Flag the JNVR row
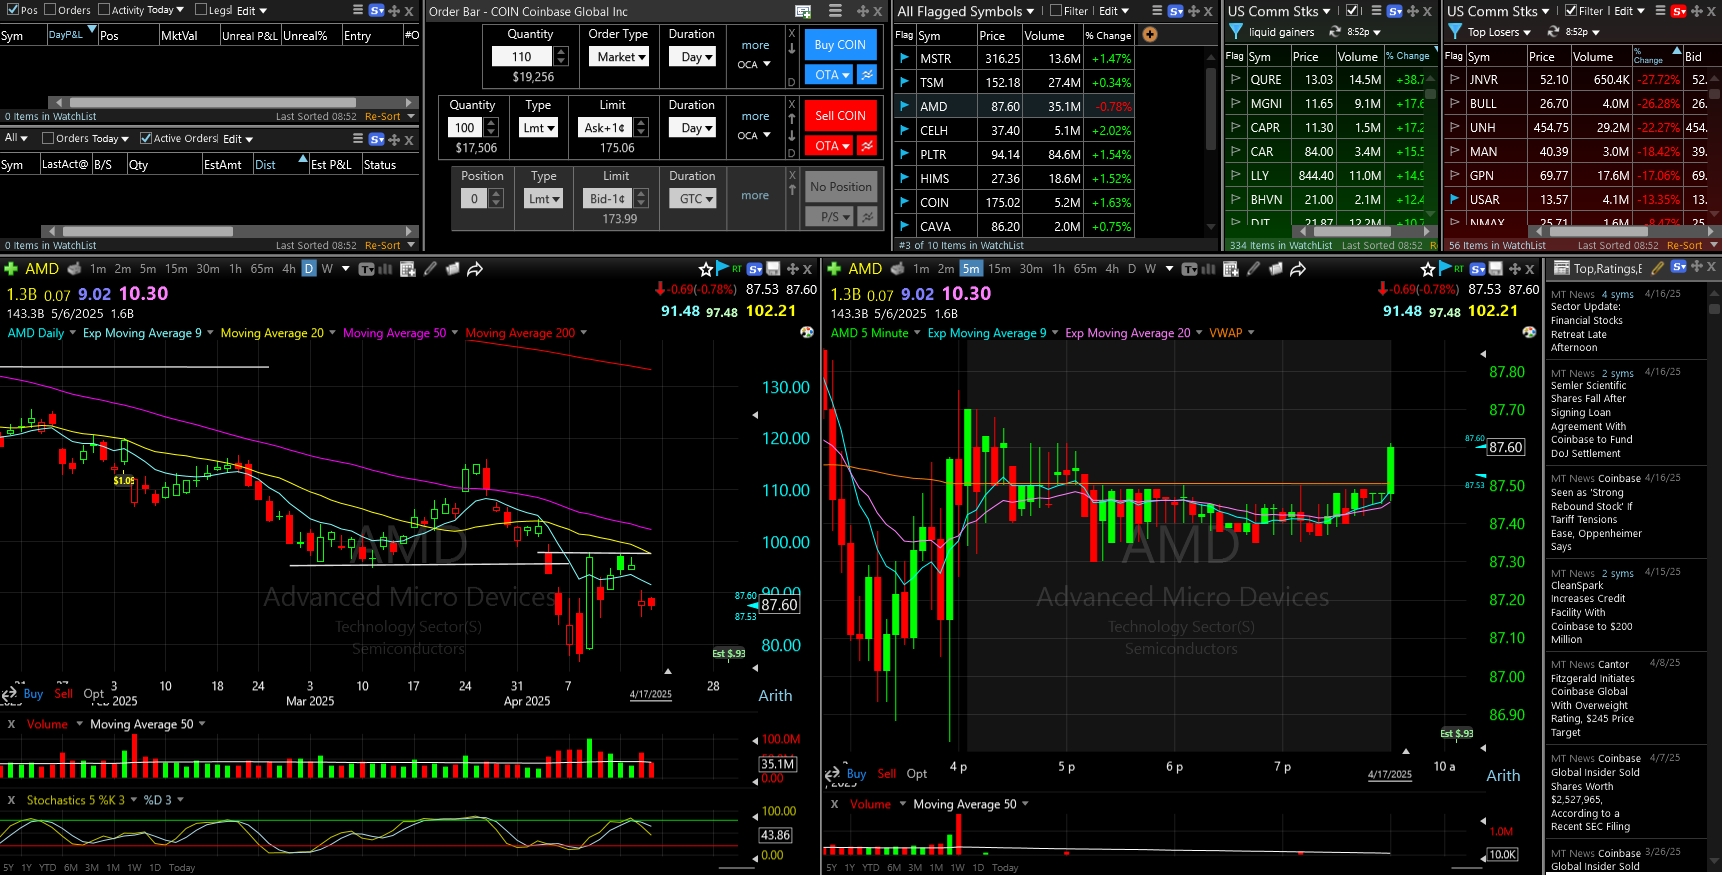Viewport: 1722px width, 875px height. click(1454, 79)
